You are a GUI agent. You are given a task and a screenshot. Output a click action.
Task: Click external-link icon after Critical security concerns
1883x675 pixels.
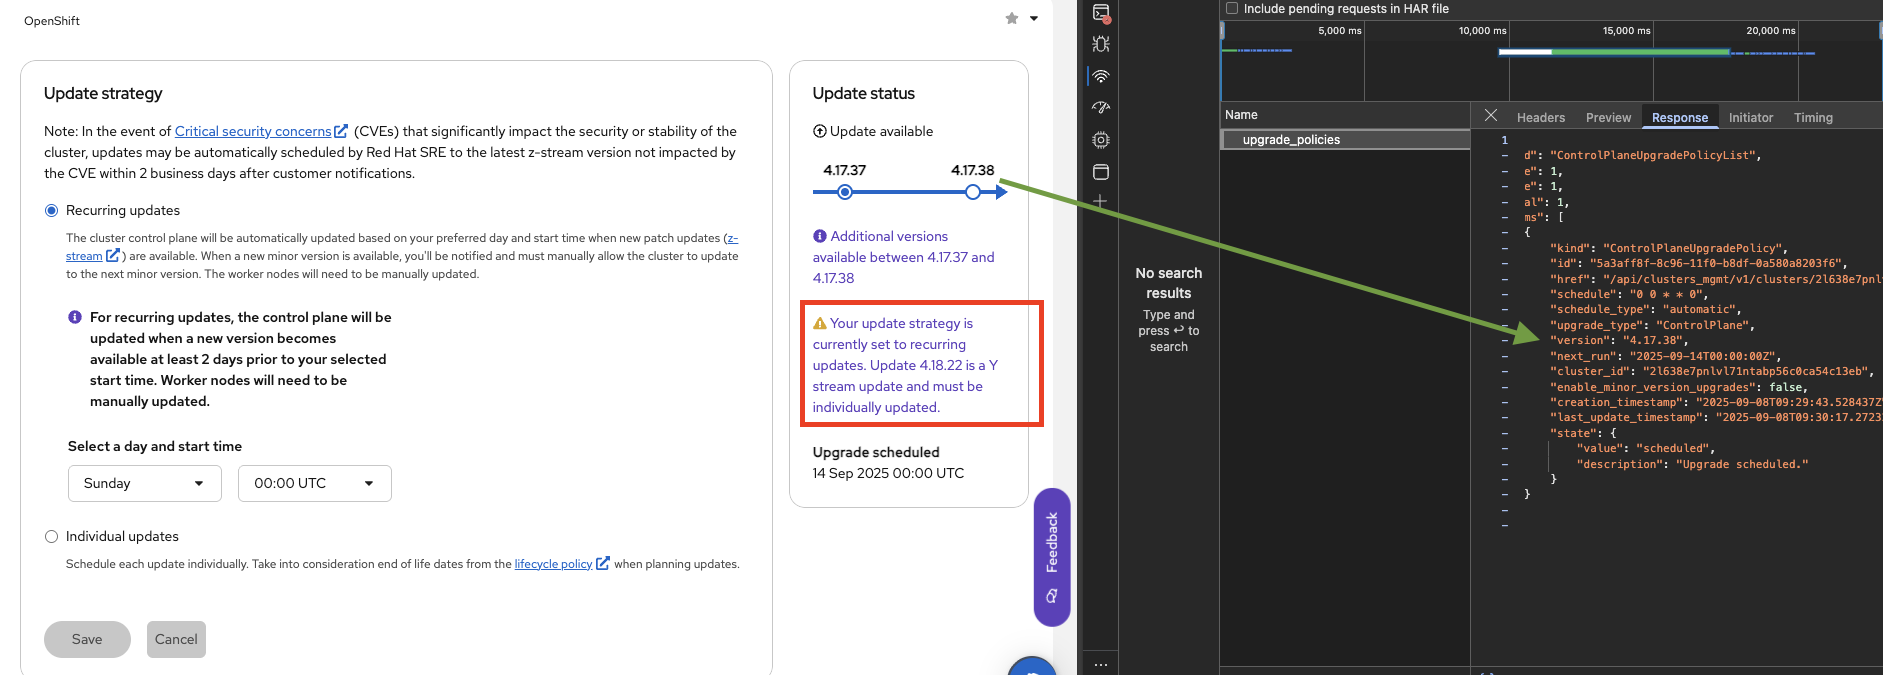[x=341, y=131]
